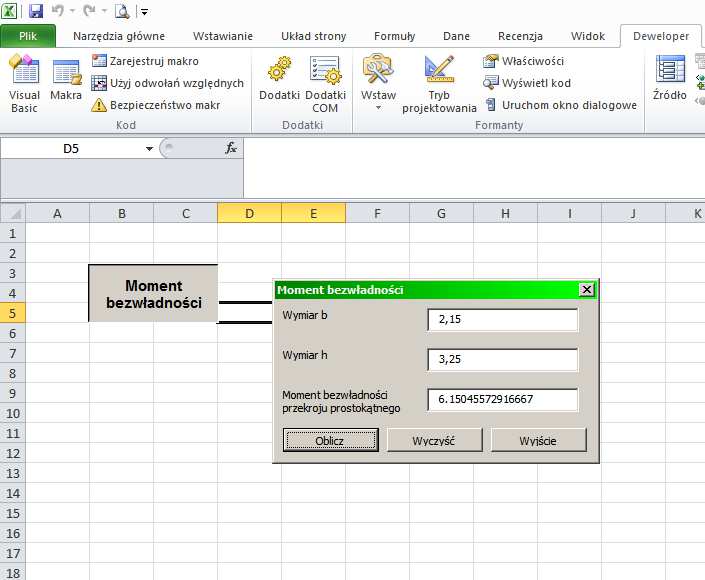Viewport: 705px width, 580px height.
Task: Select column J header
Action: click(x=634, y=213)
